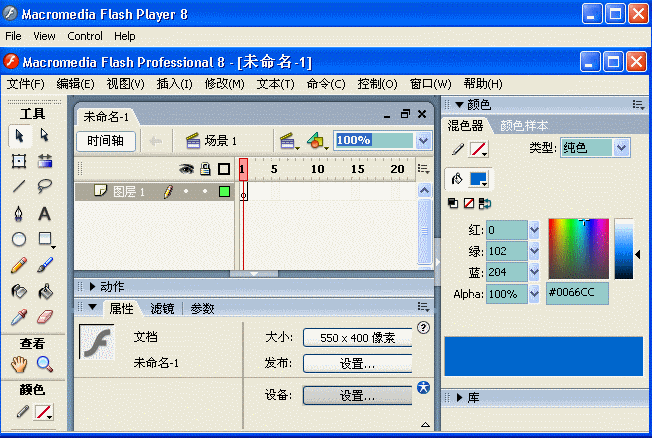The image size is (652, 438).
Task: Toggle show/hide all layers eye icon
Action: [186, 168]
